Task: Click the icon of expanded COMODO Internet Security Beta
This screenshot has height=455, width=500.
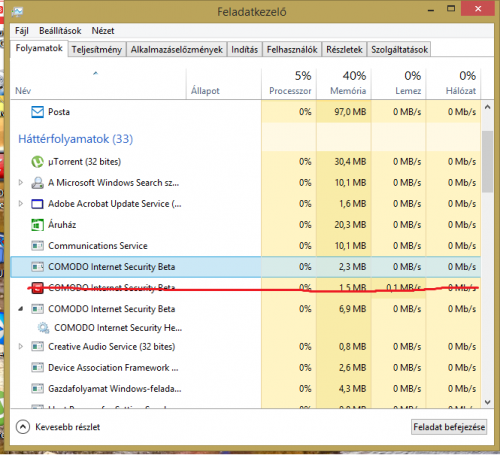Action: point(37,309)
